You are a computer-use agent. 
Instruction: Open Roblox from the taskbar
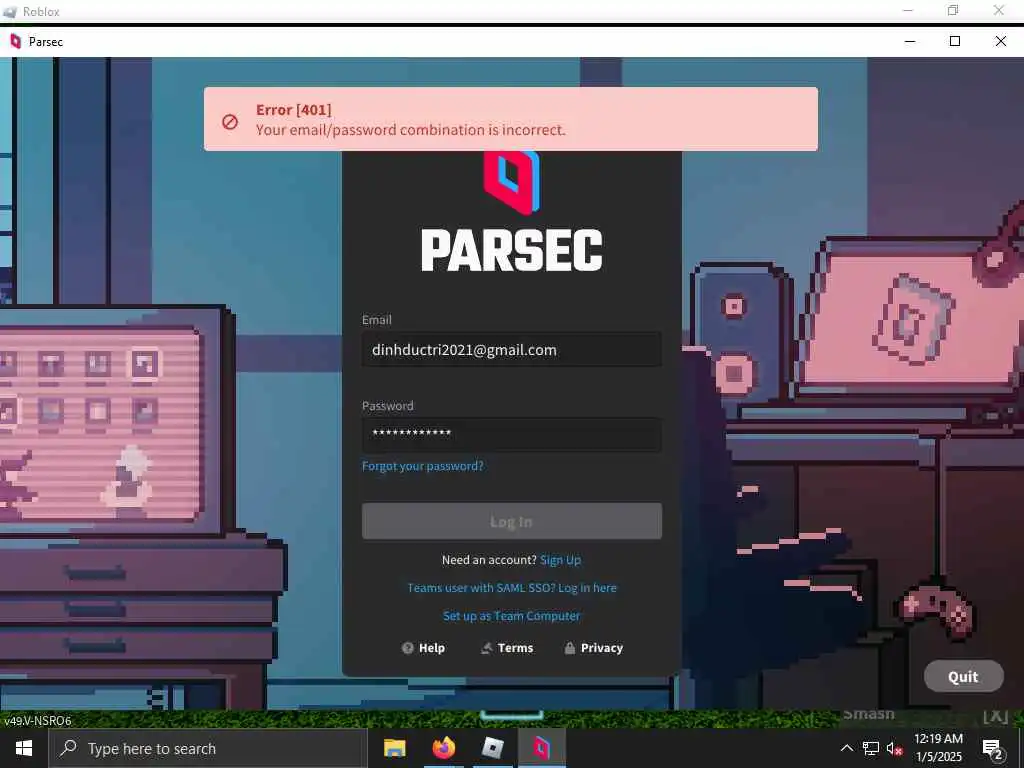click(x=492, y=748)
